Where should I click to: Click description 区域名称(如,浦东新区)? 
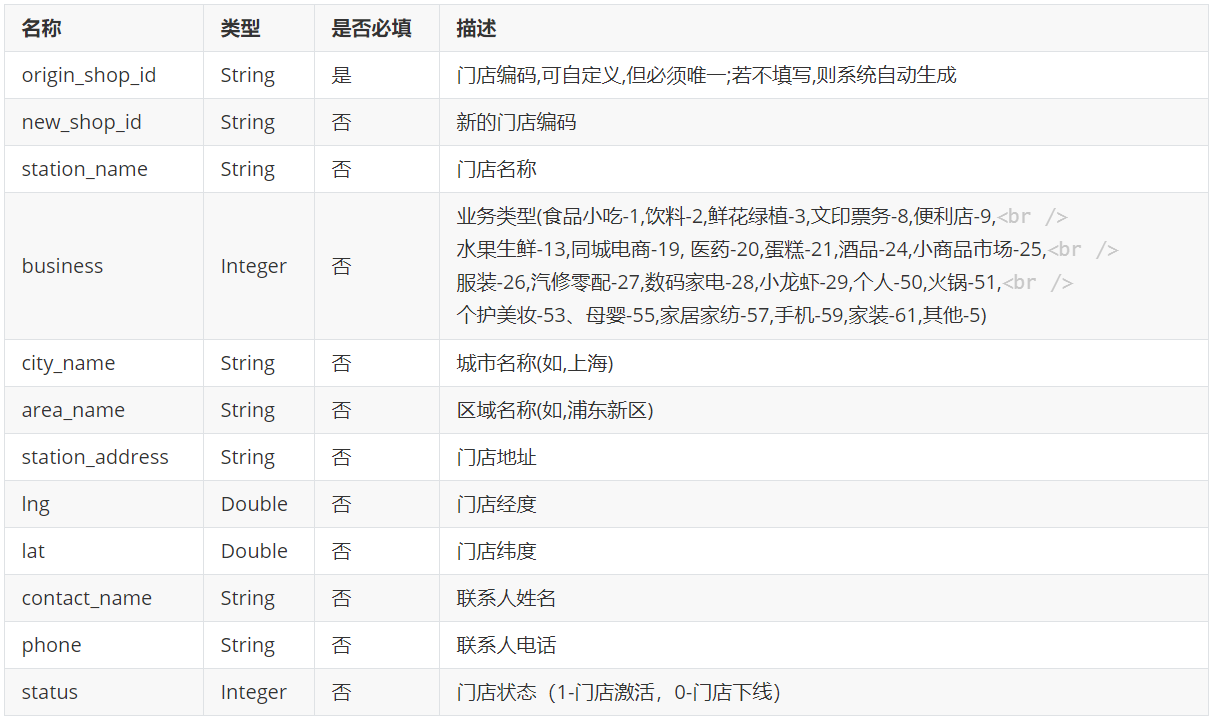(x=555, y=410)
